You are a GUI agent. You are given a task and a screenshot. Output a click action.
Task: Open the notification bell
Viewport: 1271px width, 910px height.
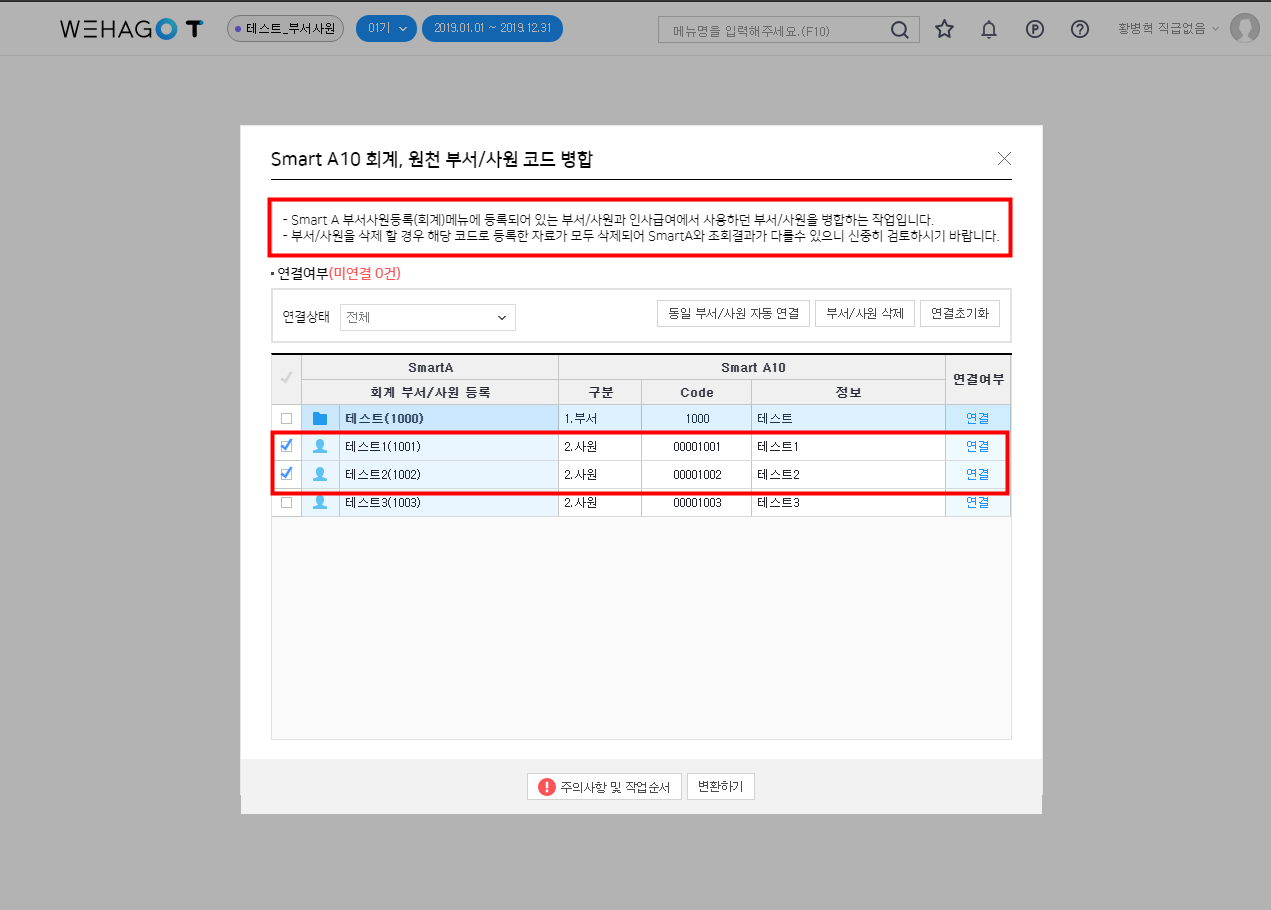pyautogui.click(x=989, y=29)
